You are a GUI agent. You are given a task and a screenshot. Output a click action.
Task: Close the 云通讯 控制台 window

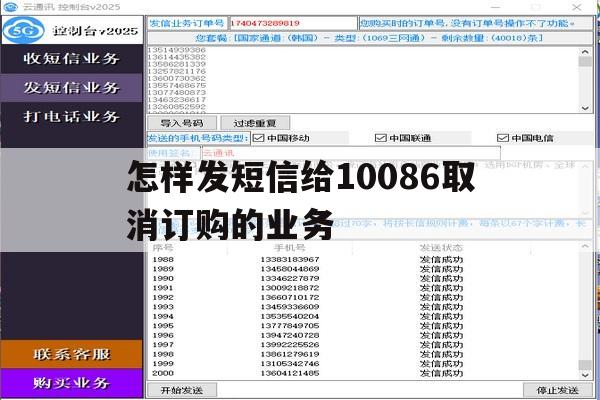pos(577,7)
